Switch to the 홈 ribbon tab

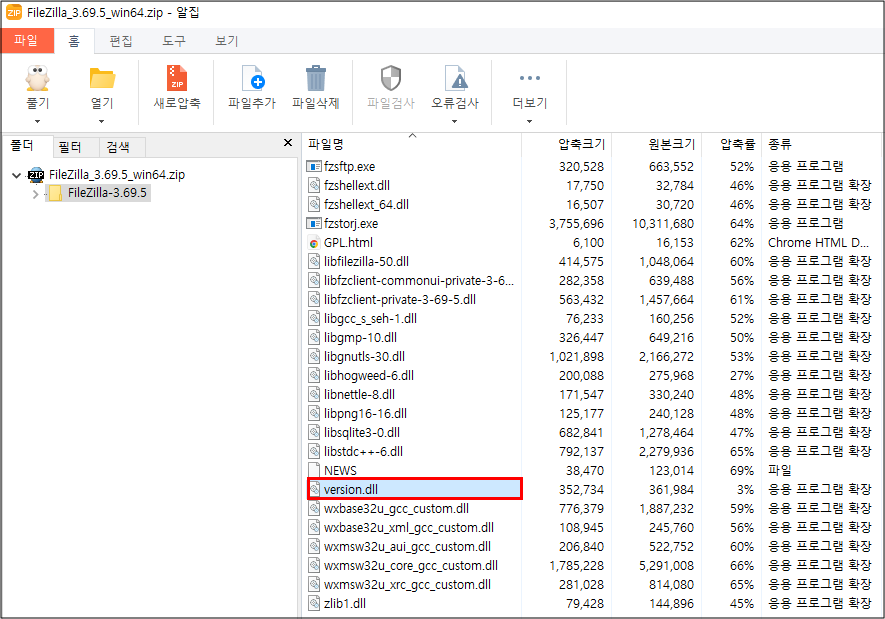click(74, 41)
